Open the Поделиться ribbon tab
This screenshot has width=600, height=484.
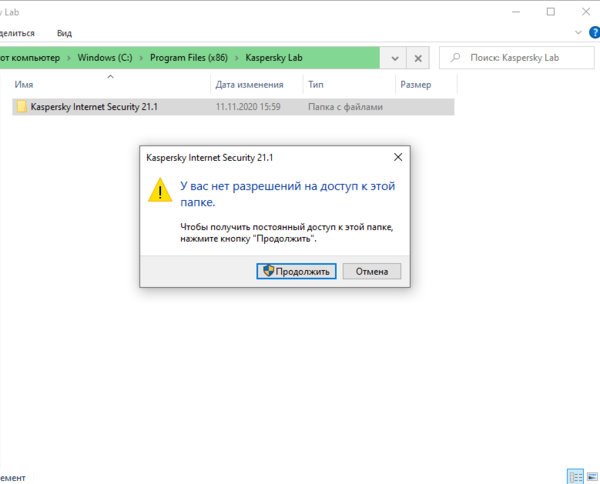click(x=17, y=33)
